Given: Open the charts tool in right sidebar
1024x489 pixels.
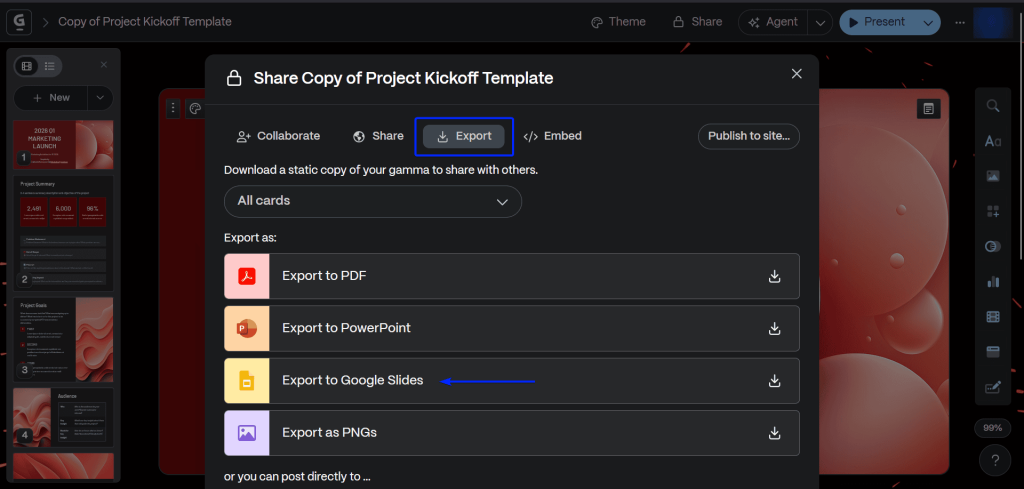Looking at the screenshot, I should [x=993, y=282].
